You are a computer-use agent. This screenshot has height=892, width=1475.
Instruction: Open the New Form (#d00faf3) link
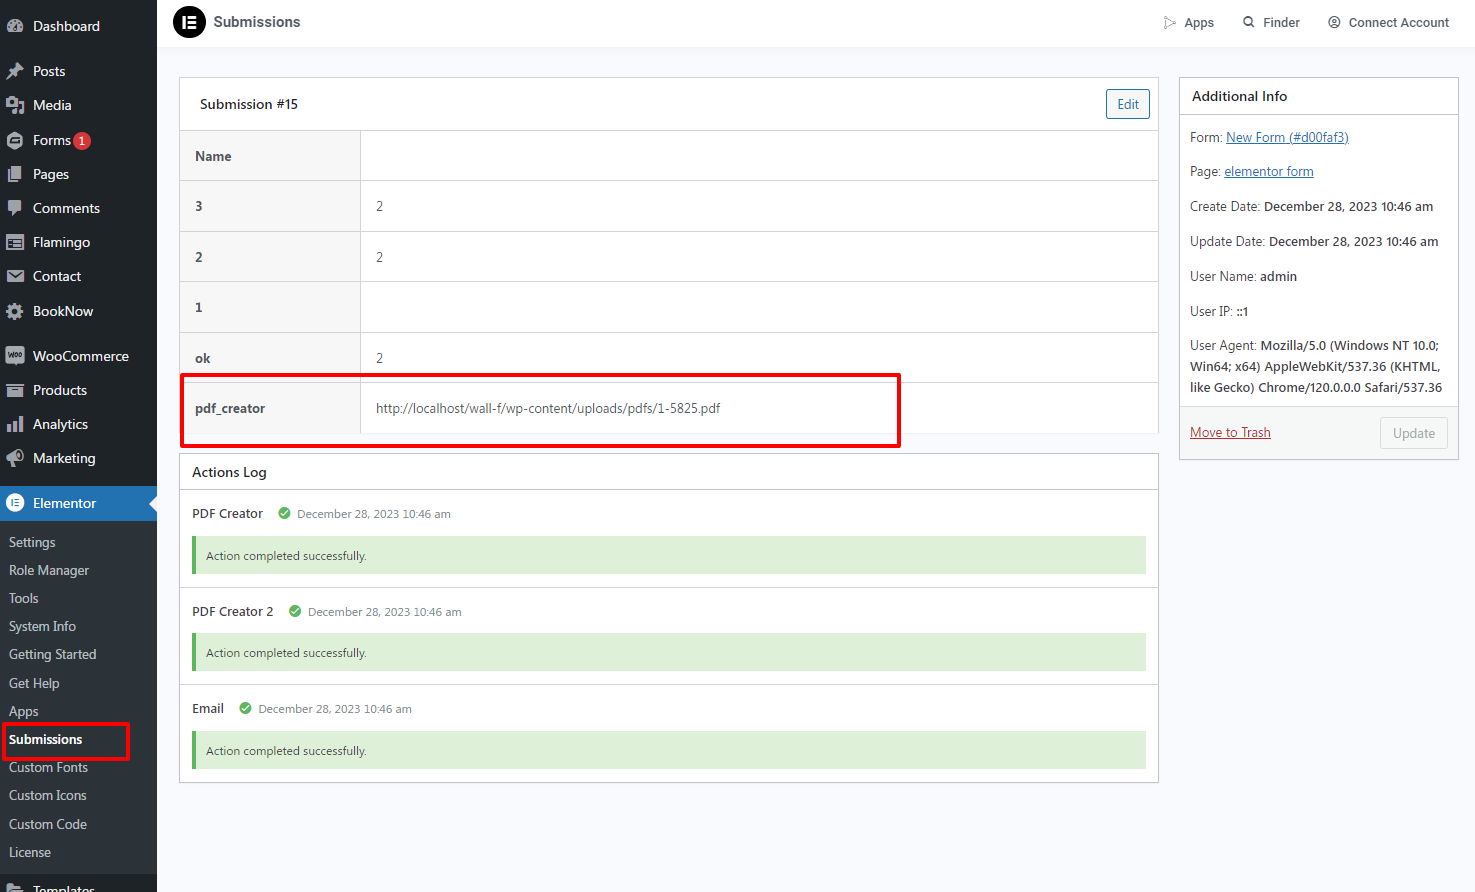coord(1289,136)
